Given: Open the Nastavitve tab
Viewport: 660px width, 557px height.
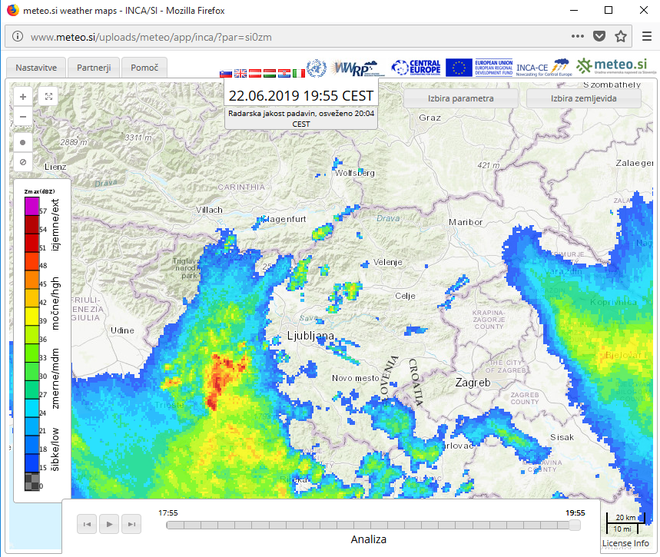Looking at the screenshot, I should 36,68.
